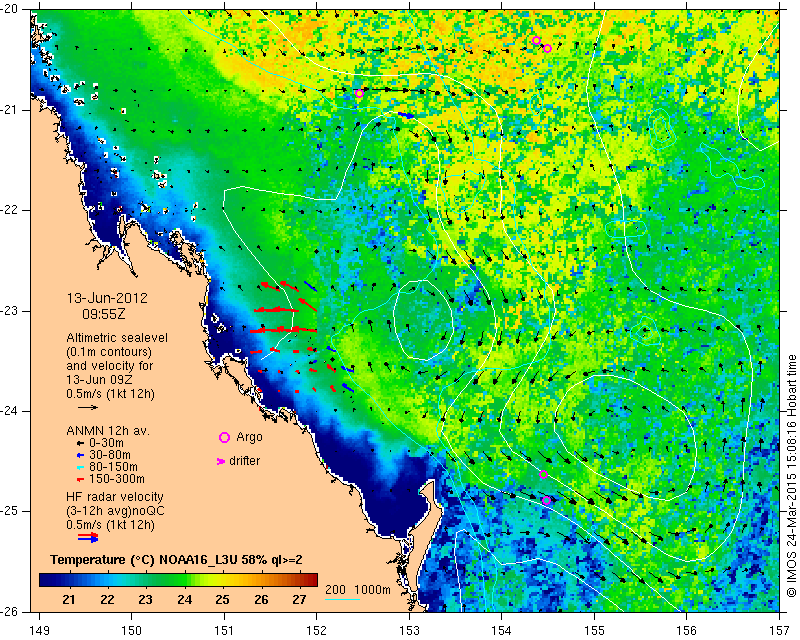Click the 'Altimetric sealevel' legend text
This screenshot has width=800, height=640.
click(x=117, y=338)
